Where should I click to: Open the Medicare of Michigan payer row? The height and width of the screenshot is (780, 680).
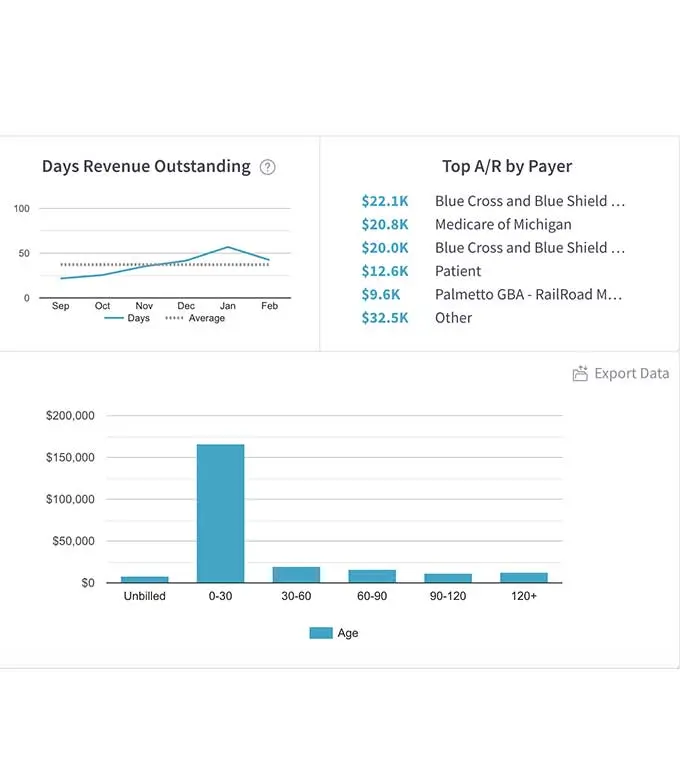(x=503, y=224)
